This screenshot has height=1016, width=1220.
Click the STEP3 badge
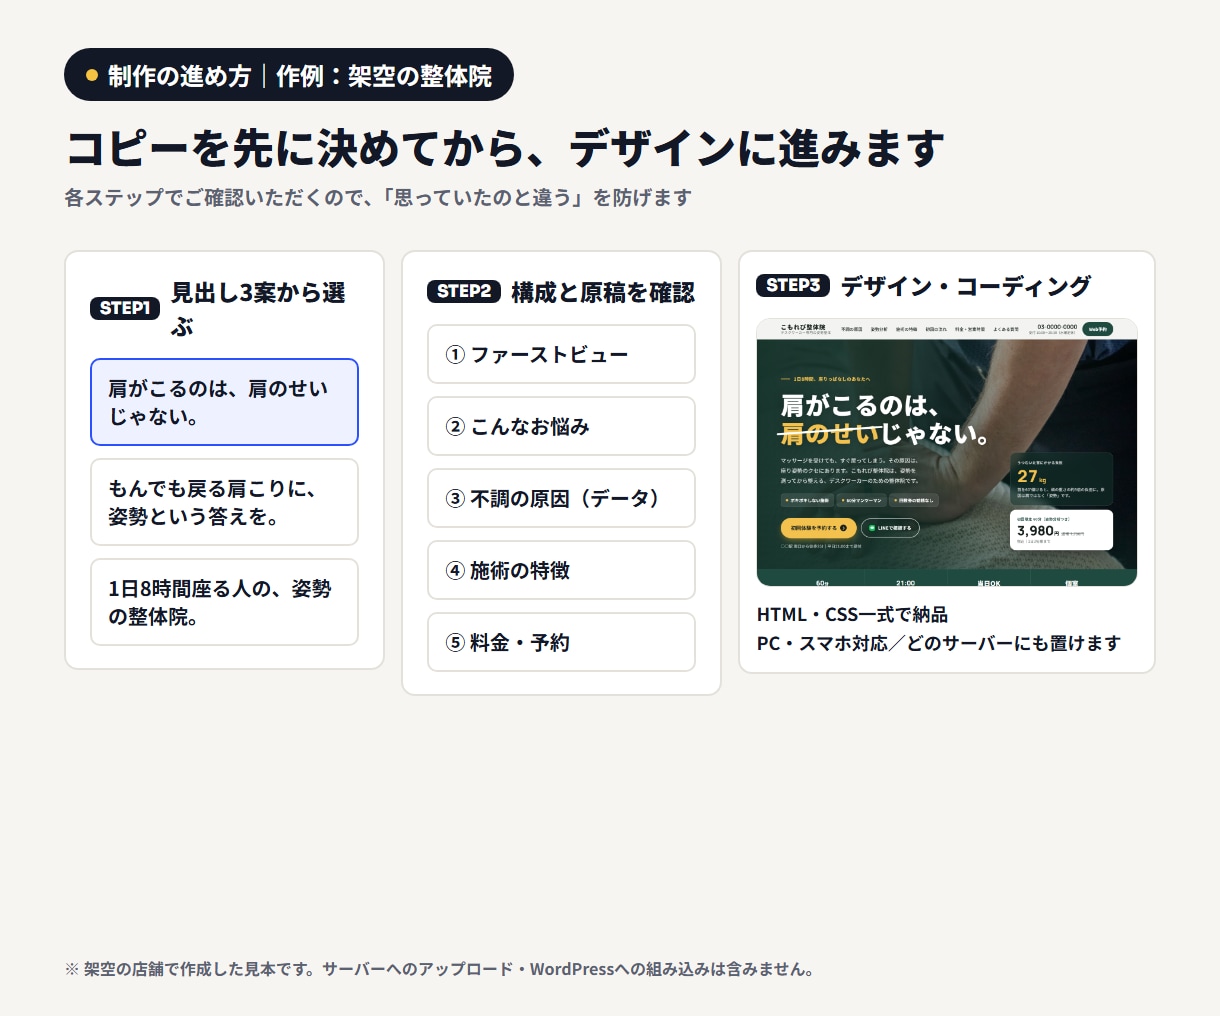click(793, 285)
